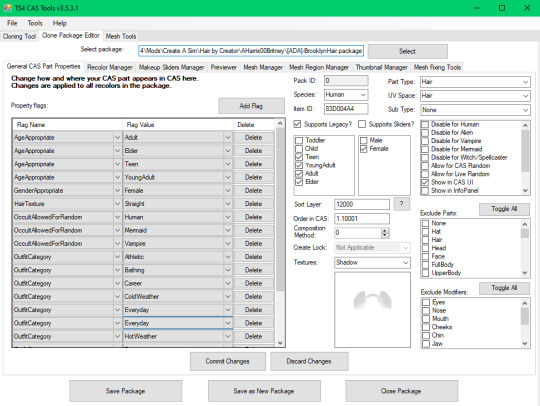Check the Hat exclude part
The width and height of the screenshot is (540, 406).
pyautogui.click(x=425, y=231)
